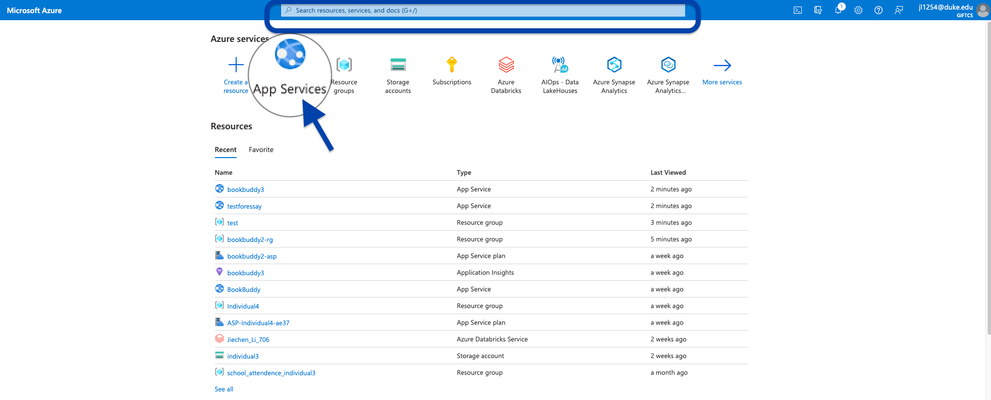Open Directories and subscriptions filter icon
The height and width of the screenshot is (400, 991).
pos(818,10)
